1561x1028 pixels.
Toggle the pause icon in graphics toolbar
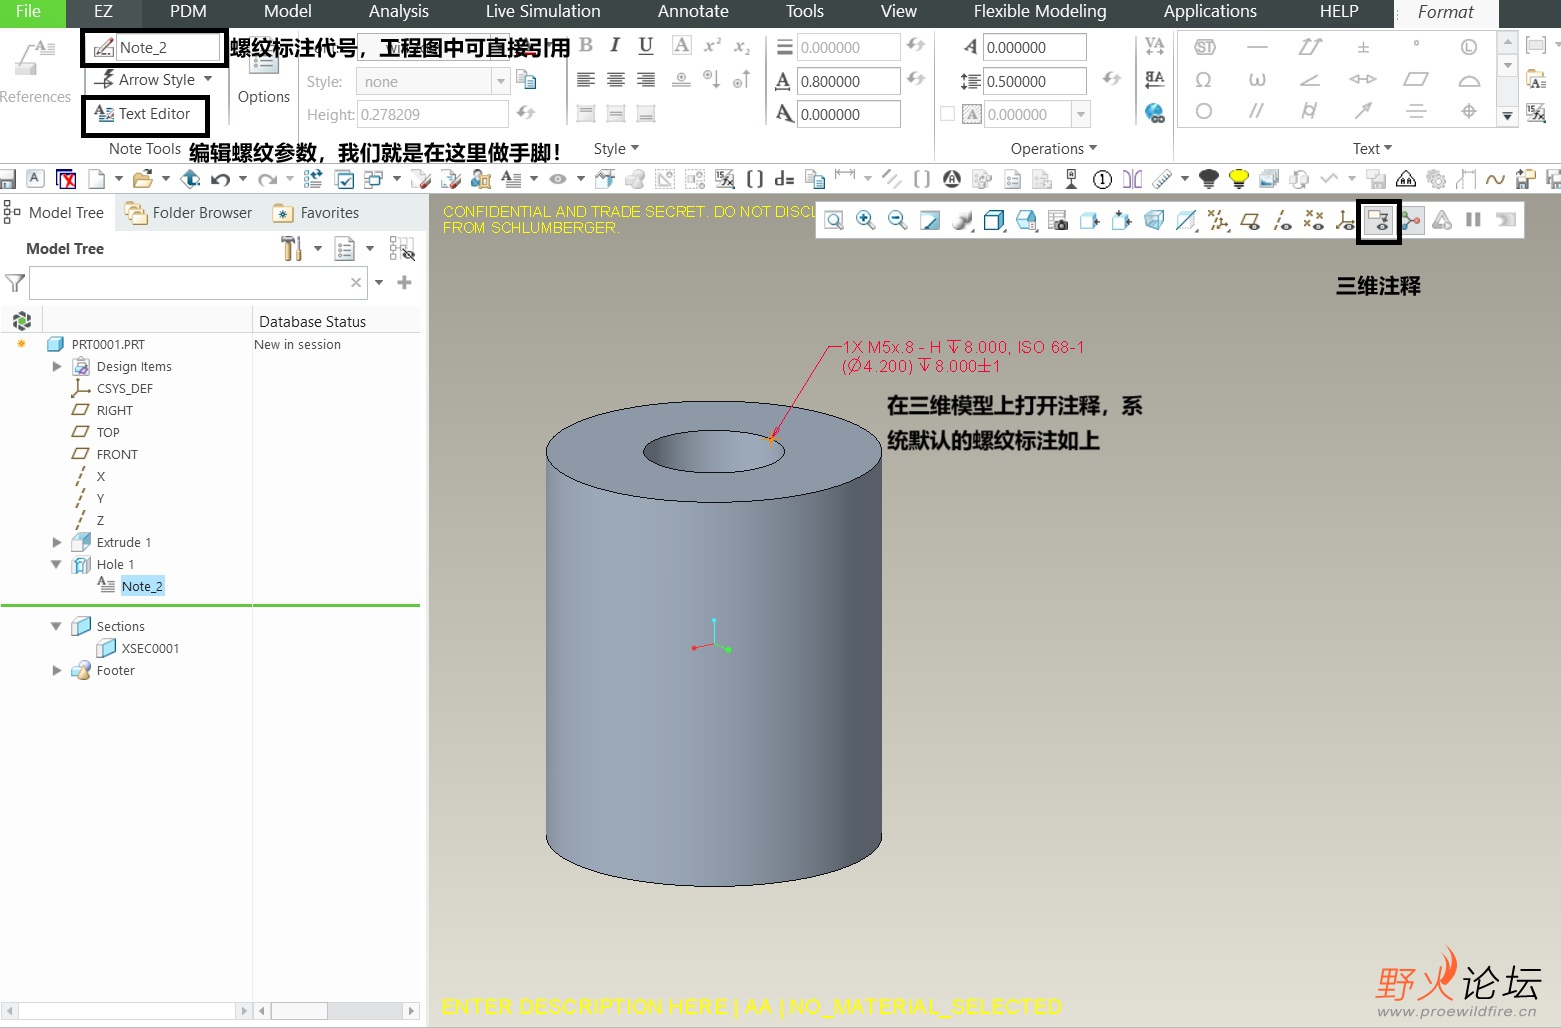pos(1473,220)
